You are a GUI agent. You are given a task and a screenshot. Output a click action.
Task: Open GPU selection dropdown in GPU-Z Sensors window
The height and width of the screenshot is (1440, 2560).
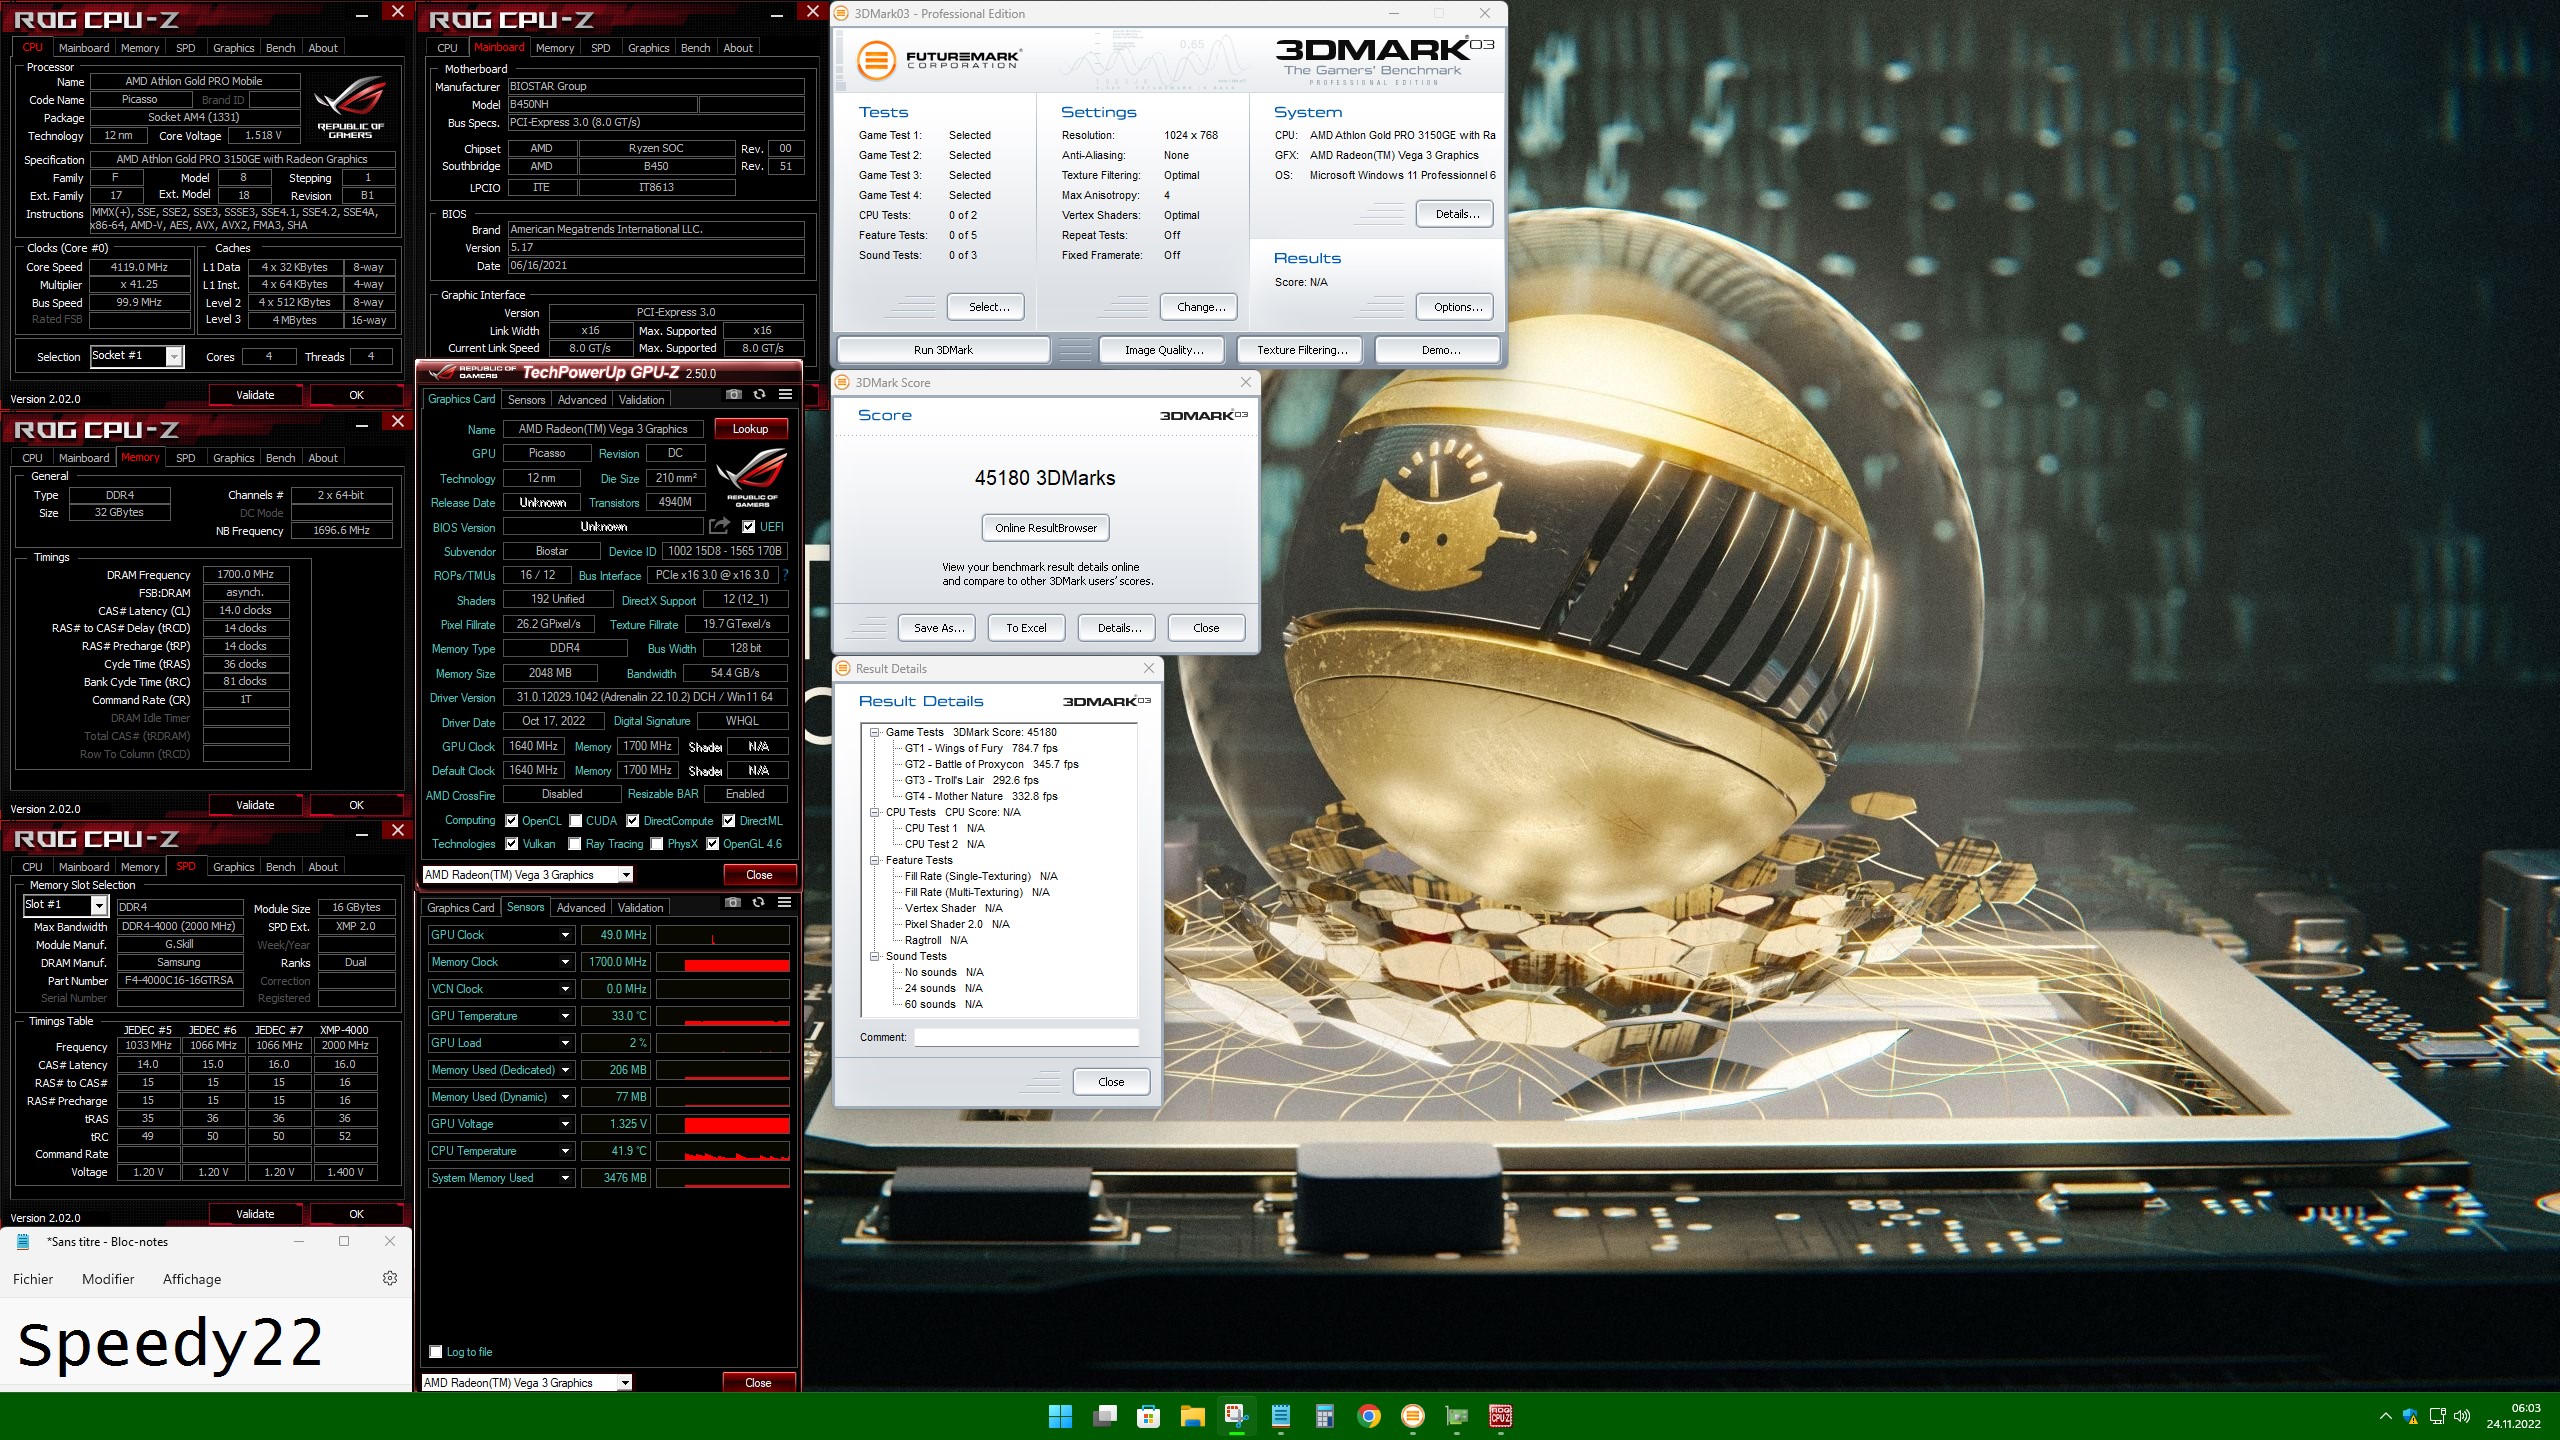tap(527, 1383)
